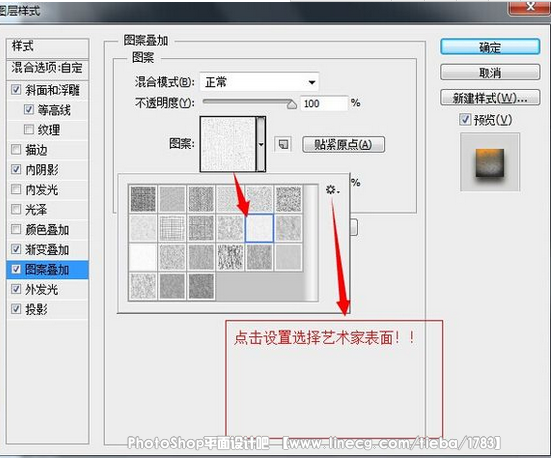551x460 pixels.
Task: Click the orange style preview thumbnail
Action: tap(490, 162)
